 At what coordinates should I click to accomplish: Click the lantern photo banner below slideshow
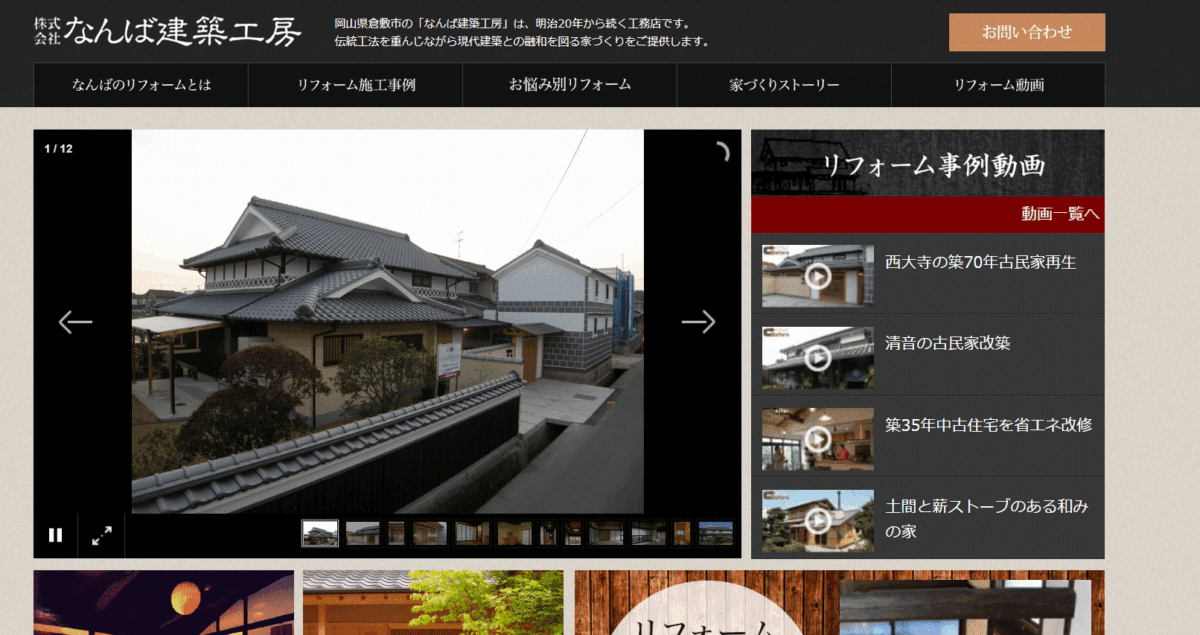pos(164,602)
